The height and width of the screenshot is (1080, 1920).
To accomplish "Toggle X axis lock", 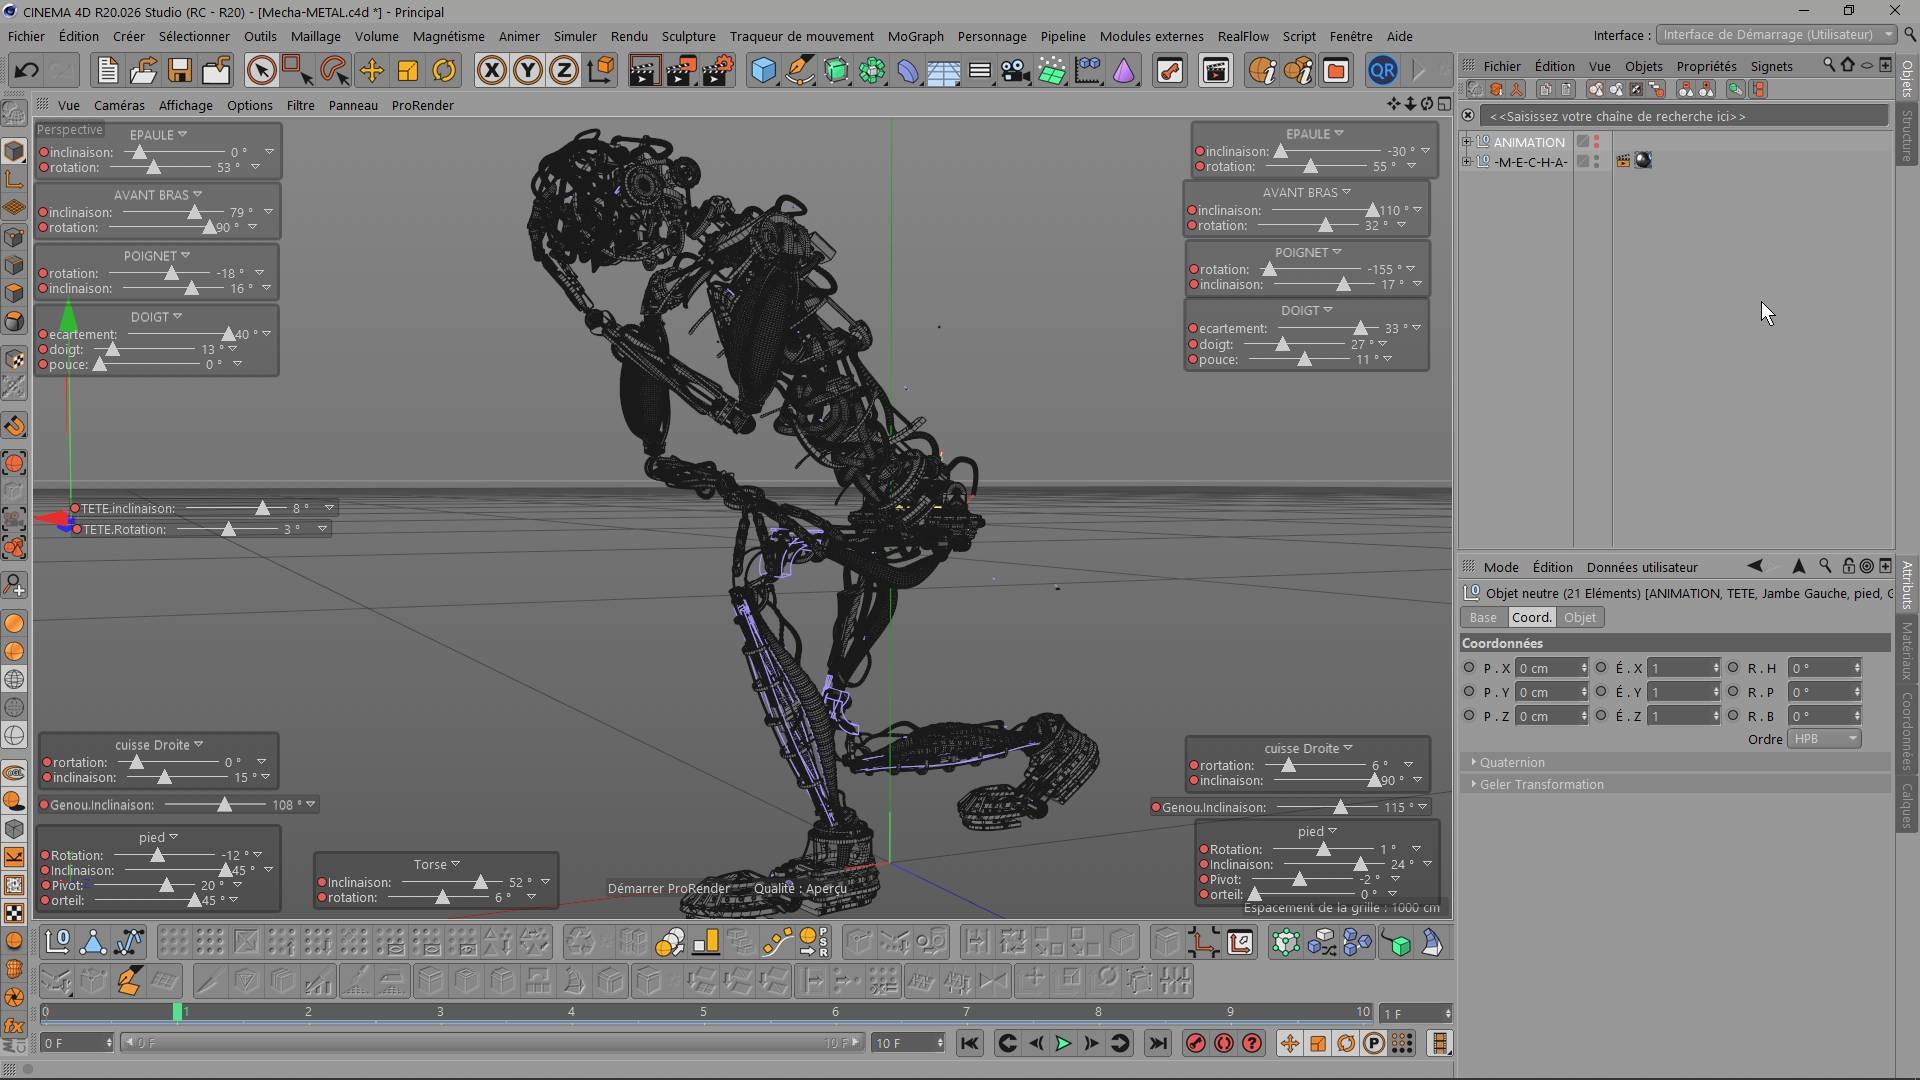I will tap(491, 71).
